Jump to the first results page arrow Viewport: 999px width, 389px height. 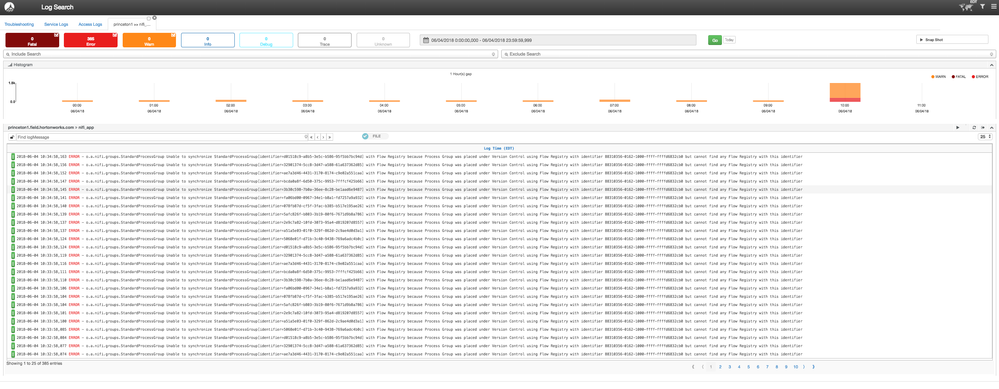point(693,367)
